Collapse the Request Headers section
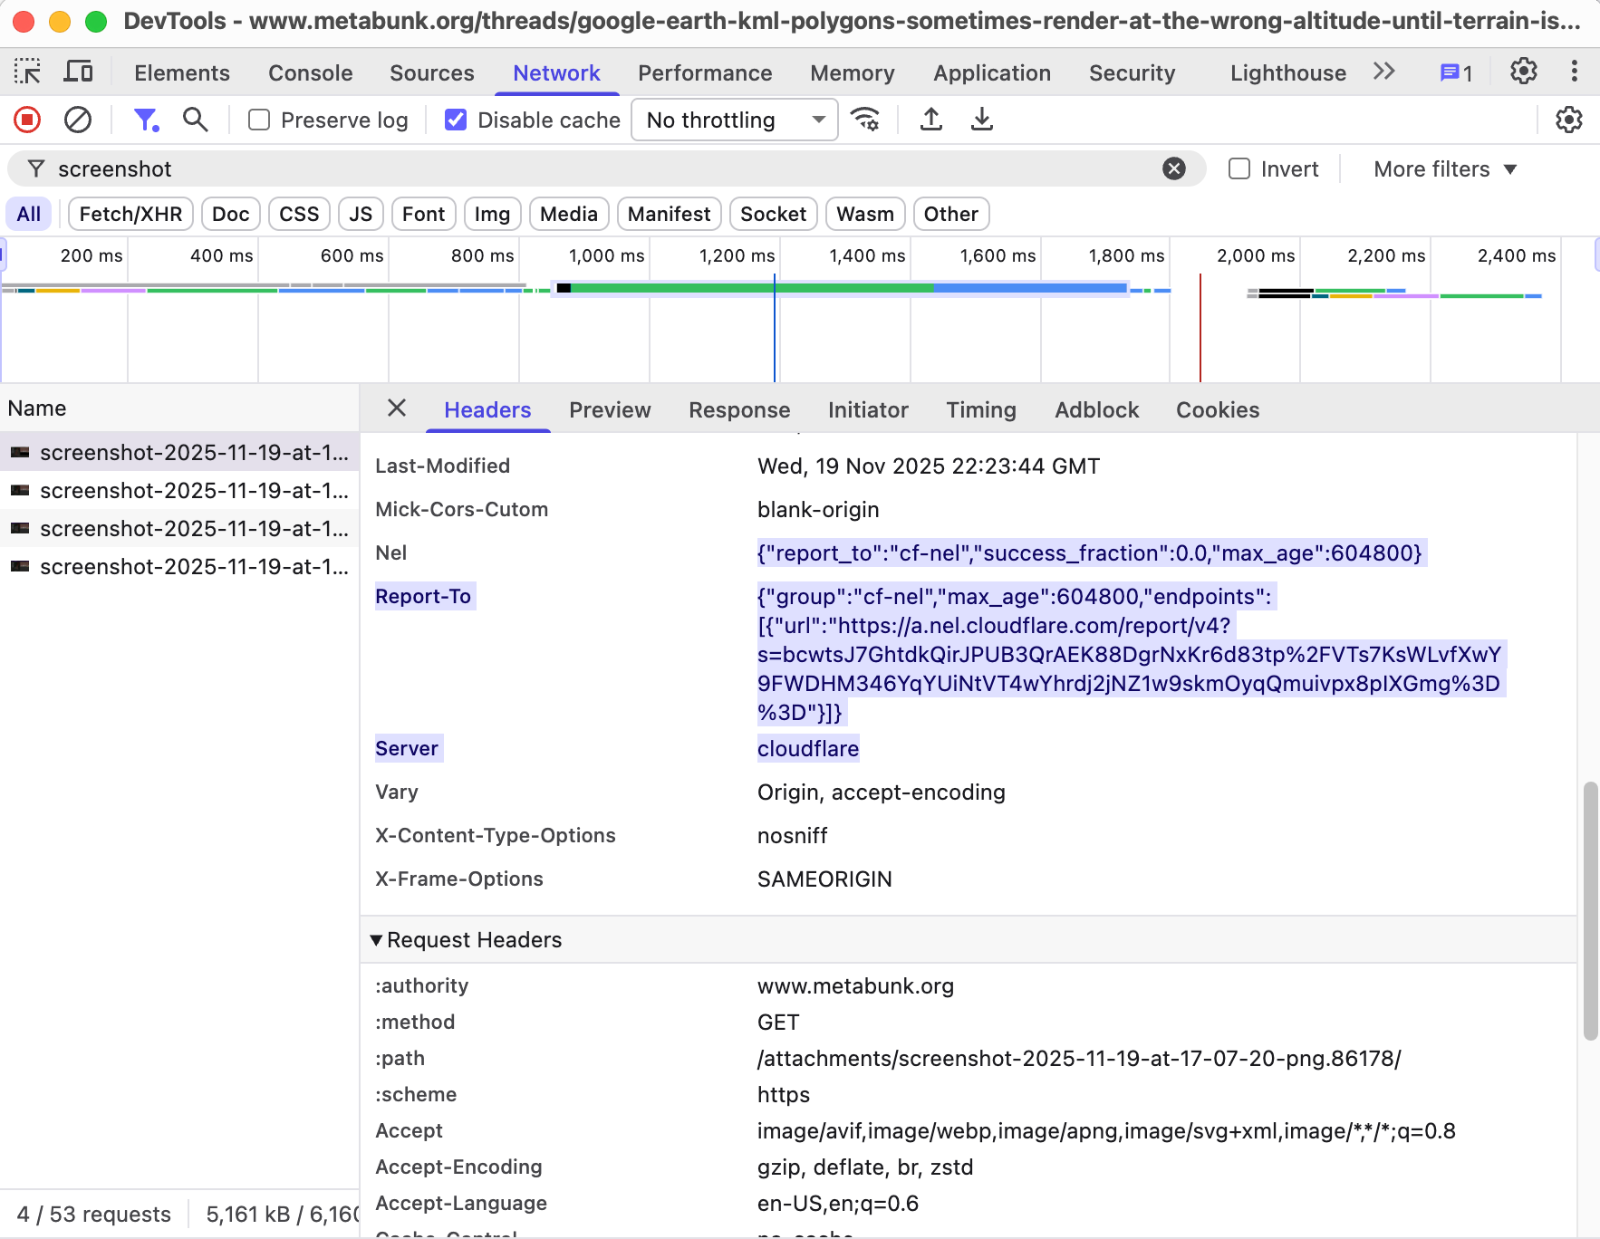The width and height of the screenshot is (1600, 1239). (x=376, y=939)
